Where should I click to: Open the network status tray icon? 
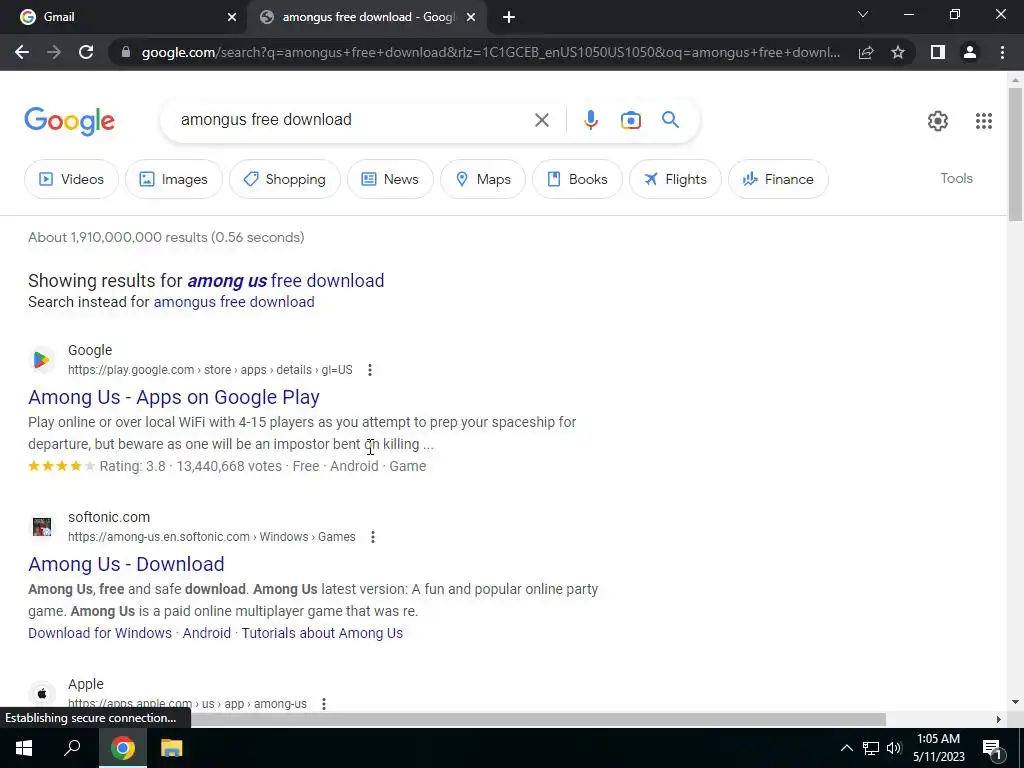[x=871, y=748]
